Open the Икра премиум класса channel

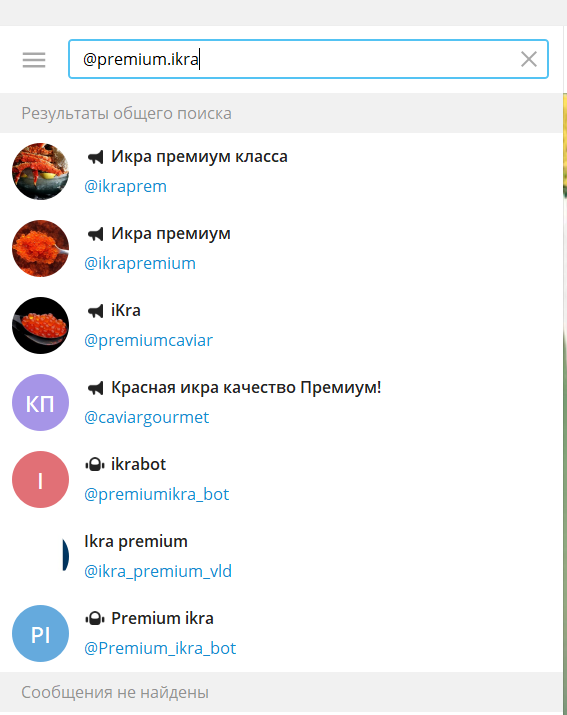click(281, 171)
